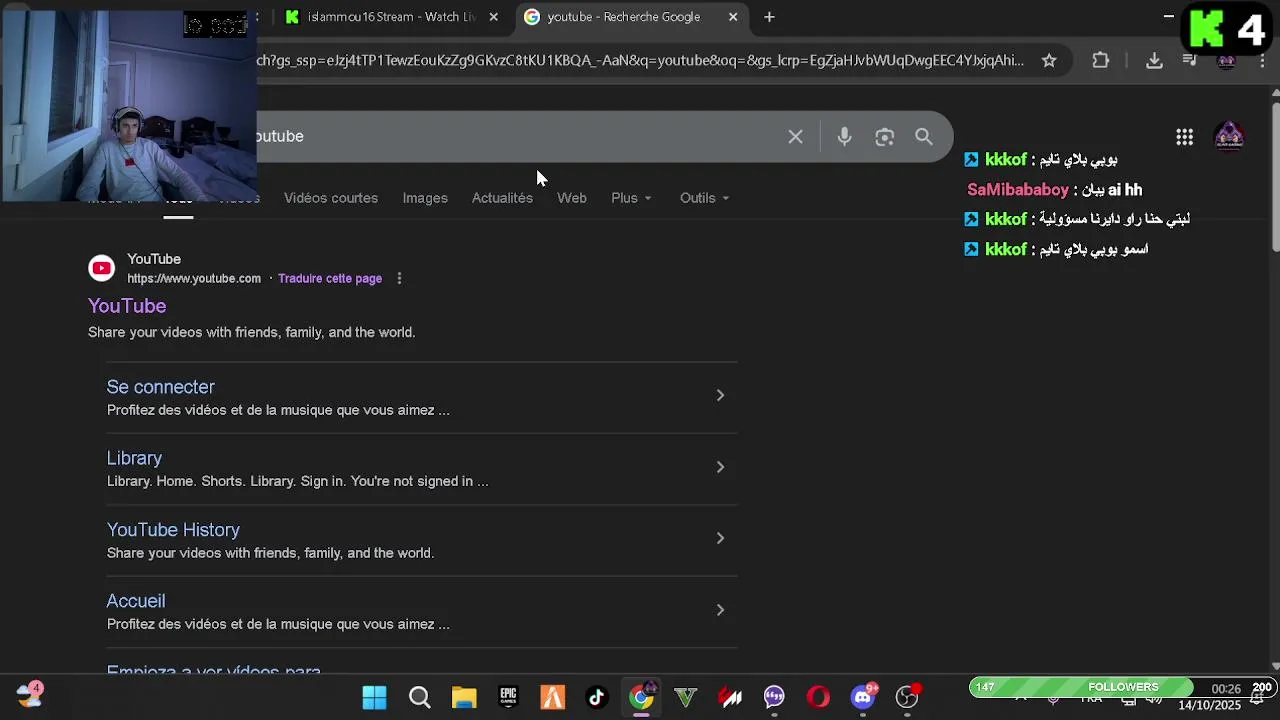This screenshot has height=720, width=1280.
Task: Click Traduire cette page link
Action: 330,279
